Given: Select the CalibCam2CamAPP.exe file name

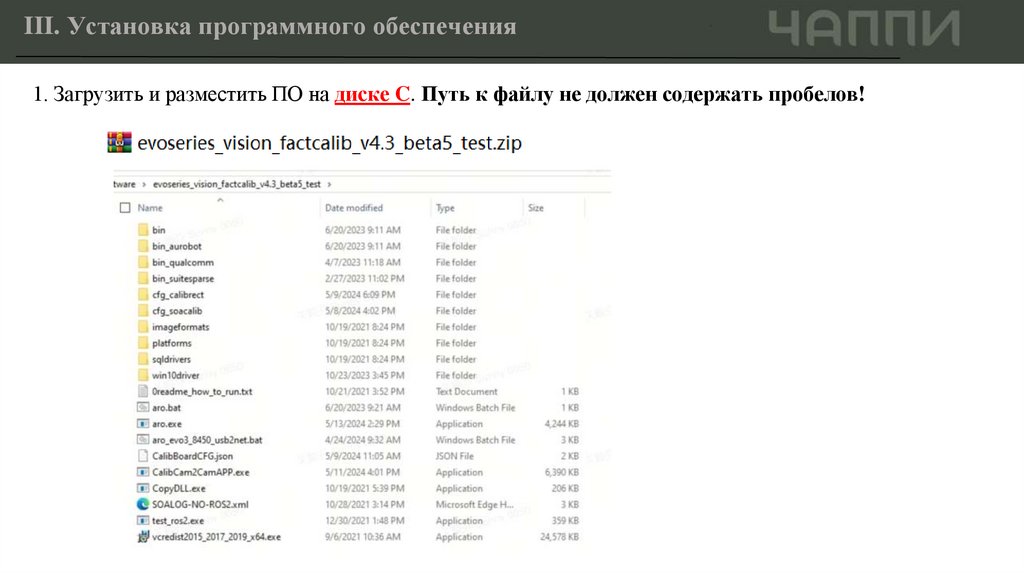Looking at the screenshot, I should point(200,472).
